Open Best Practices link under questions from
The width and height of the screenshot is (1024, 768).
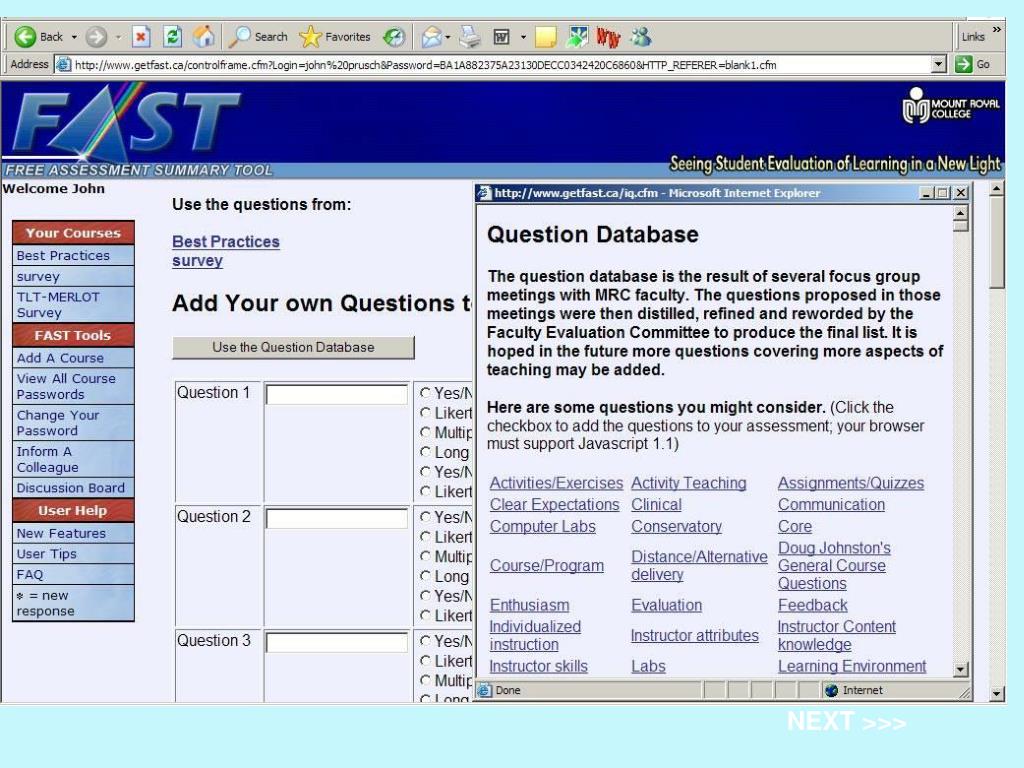click(226, 242)
